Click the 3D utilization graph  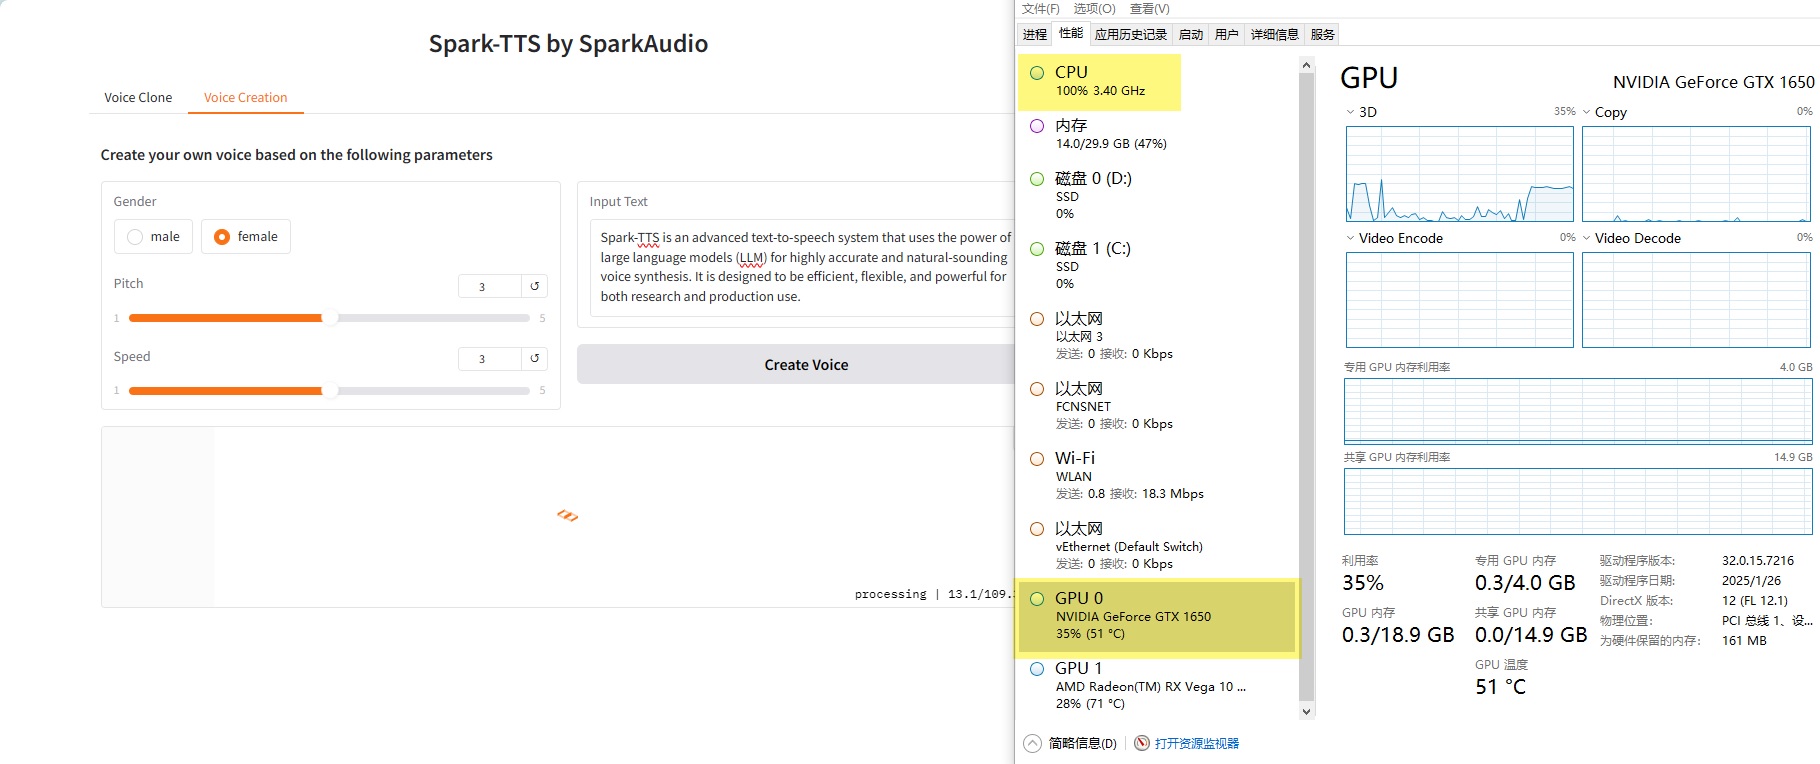(x=1459, y=174)
